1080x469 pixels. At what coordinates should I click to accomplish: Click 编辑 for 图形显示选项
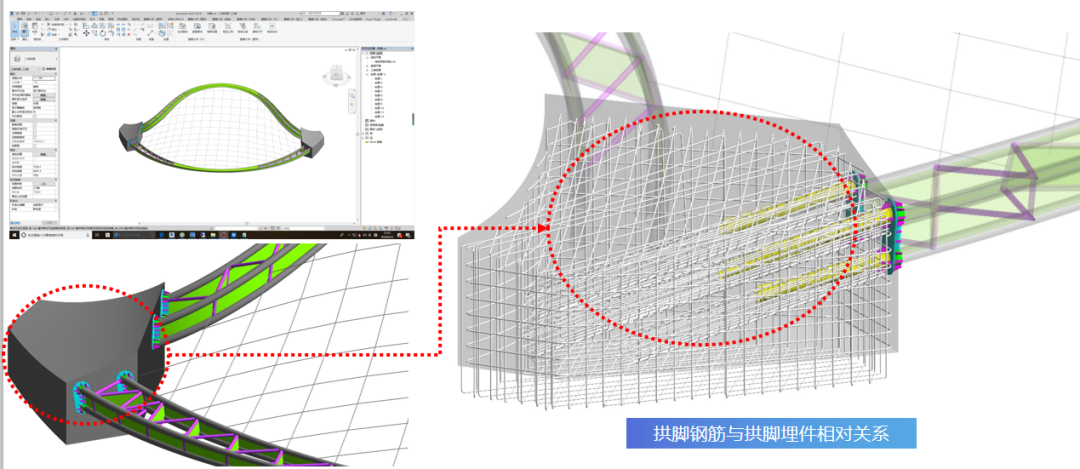[x=43, y=99]
